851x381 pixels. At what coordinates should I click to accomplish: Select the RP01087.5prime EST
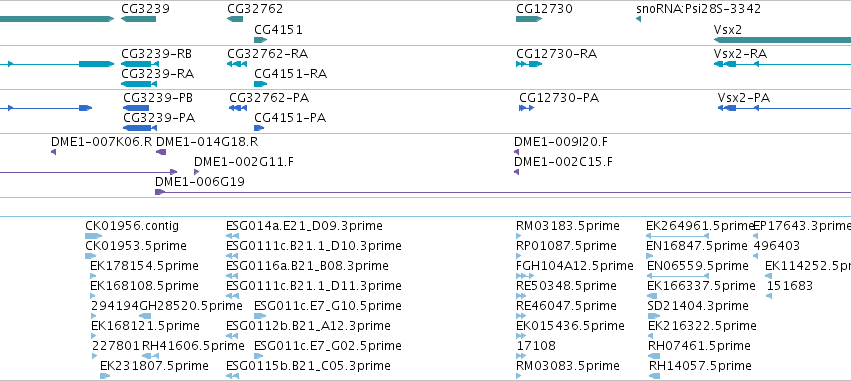point(567,245)
